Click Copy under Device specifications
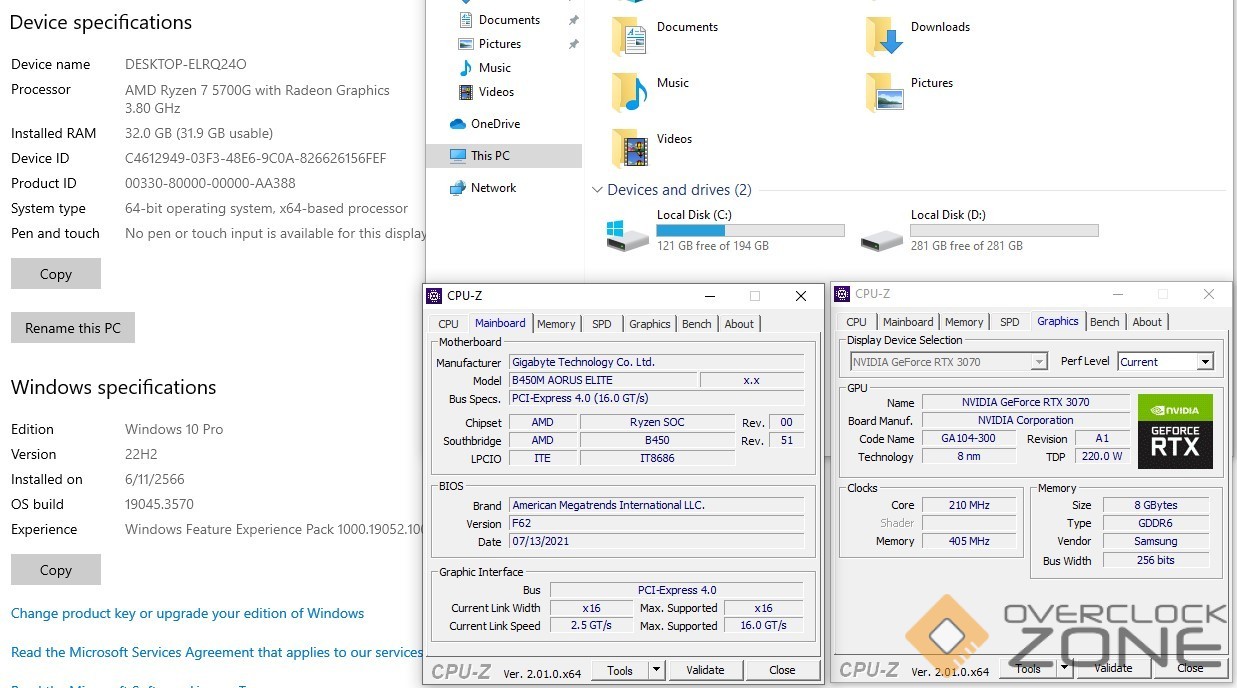 56,274
